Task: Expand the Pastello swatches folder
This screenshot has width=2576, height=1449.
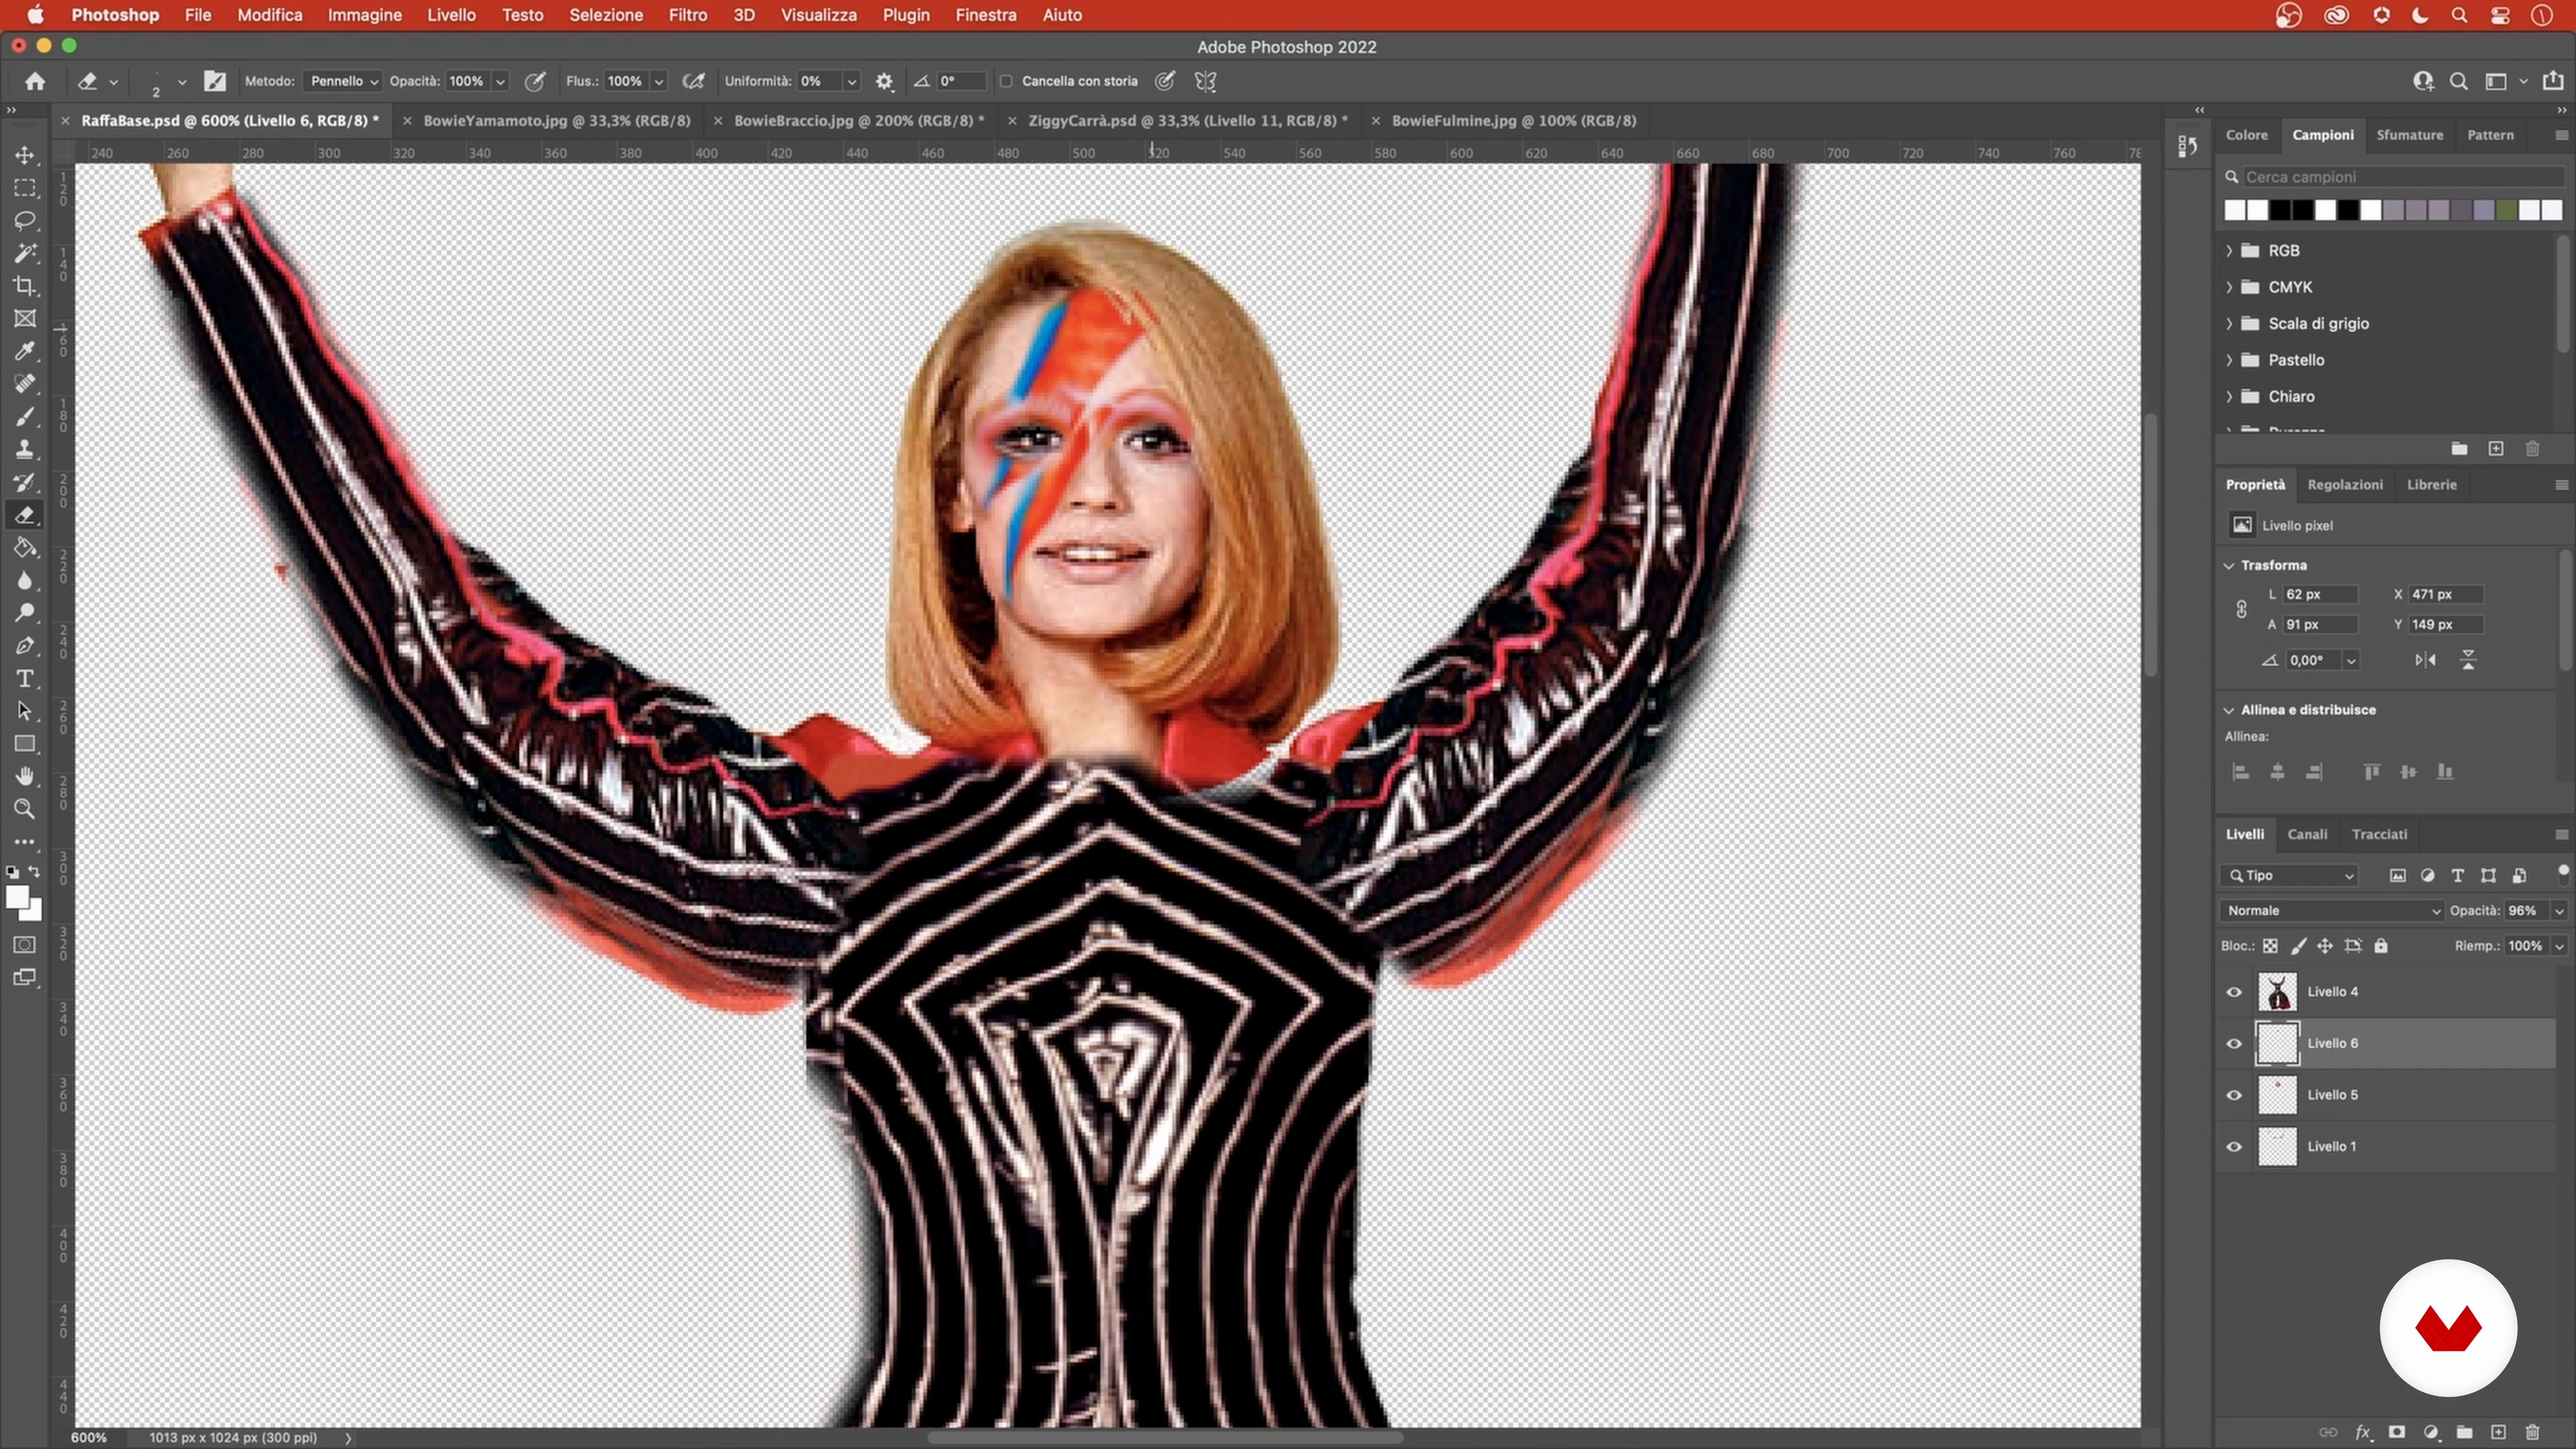Action: click(2229, 360)
